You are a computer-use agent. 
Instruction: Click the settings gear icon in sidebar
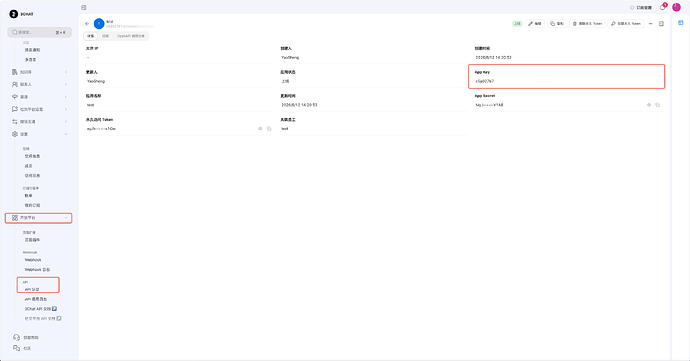point(15,134)
